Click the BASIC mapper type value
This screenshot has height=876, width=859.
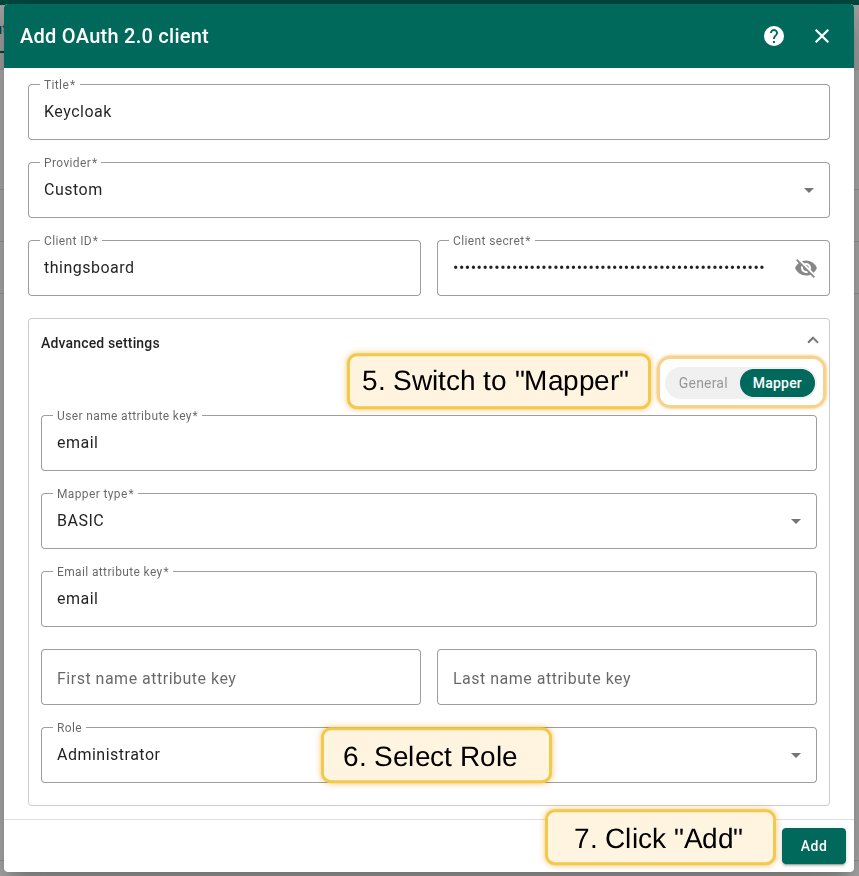80,521
